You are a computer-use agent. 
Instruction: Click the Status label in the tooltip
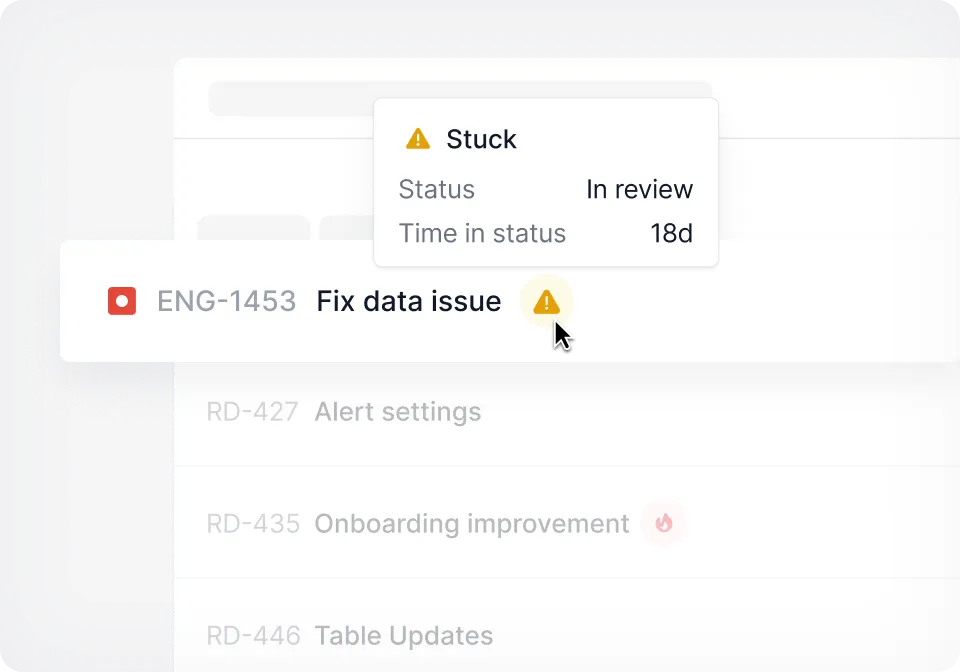click(x=436, y=190)
